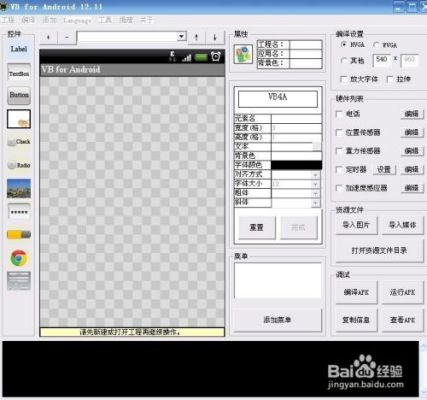Click the empty 菜单 list box
Screen dimensions: 427x400
[x=278, y=280]
